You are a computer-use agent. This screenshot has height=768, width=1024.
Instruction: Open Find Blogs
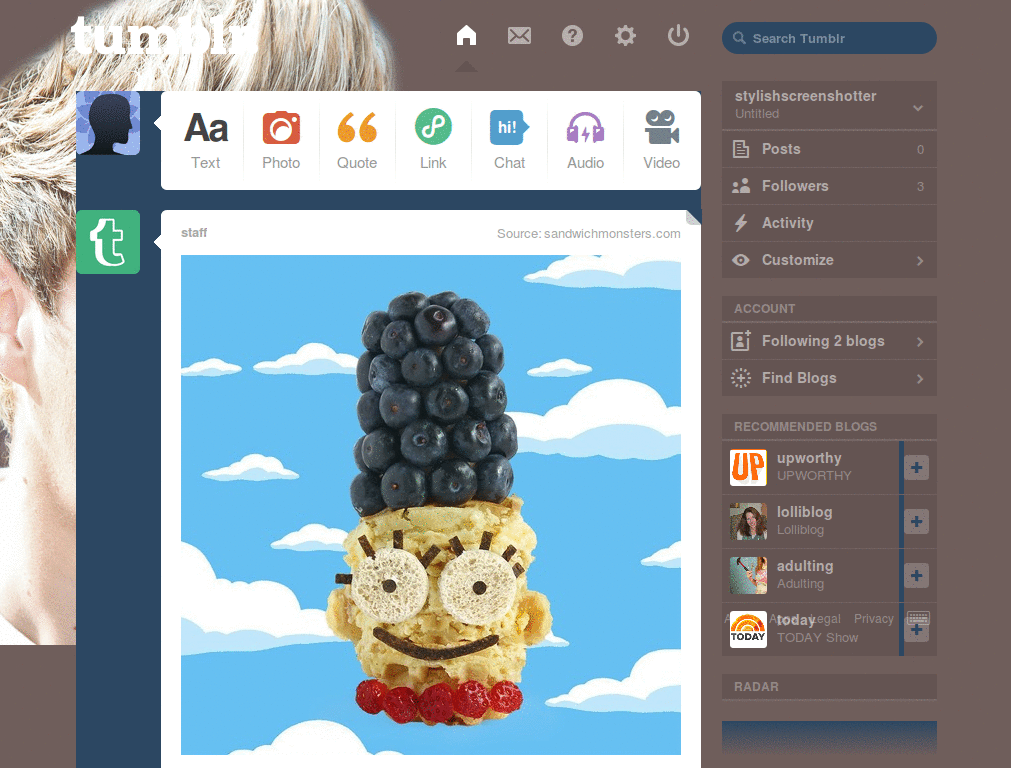[829, 378]
